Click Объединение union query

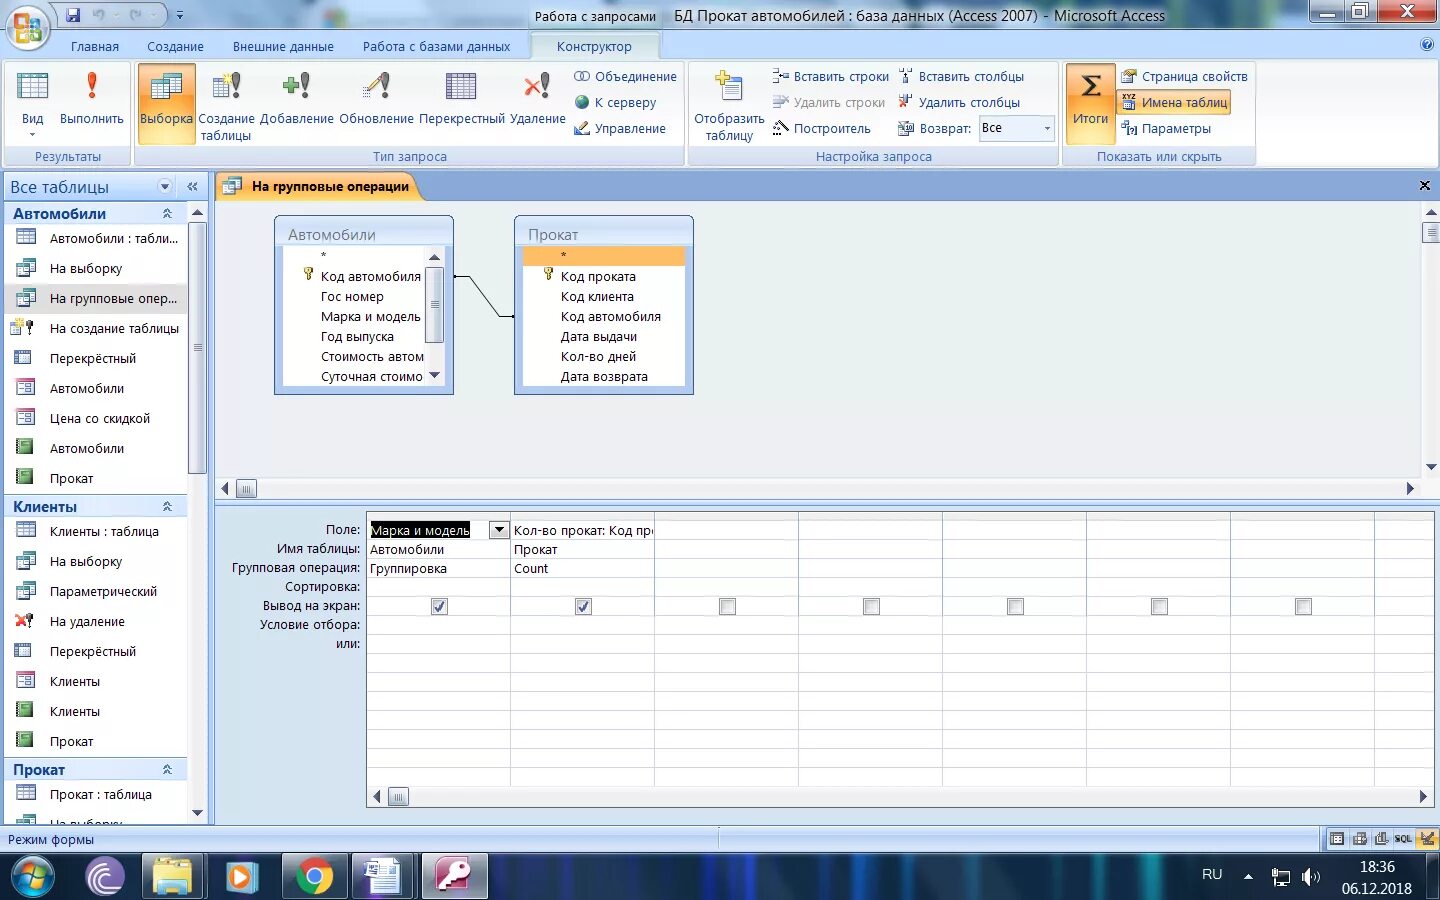click(x=625, y=76)
